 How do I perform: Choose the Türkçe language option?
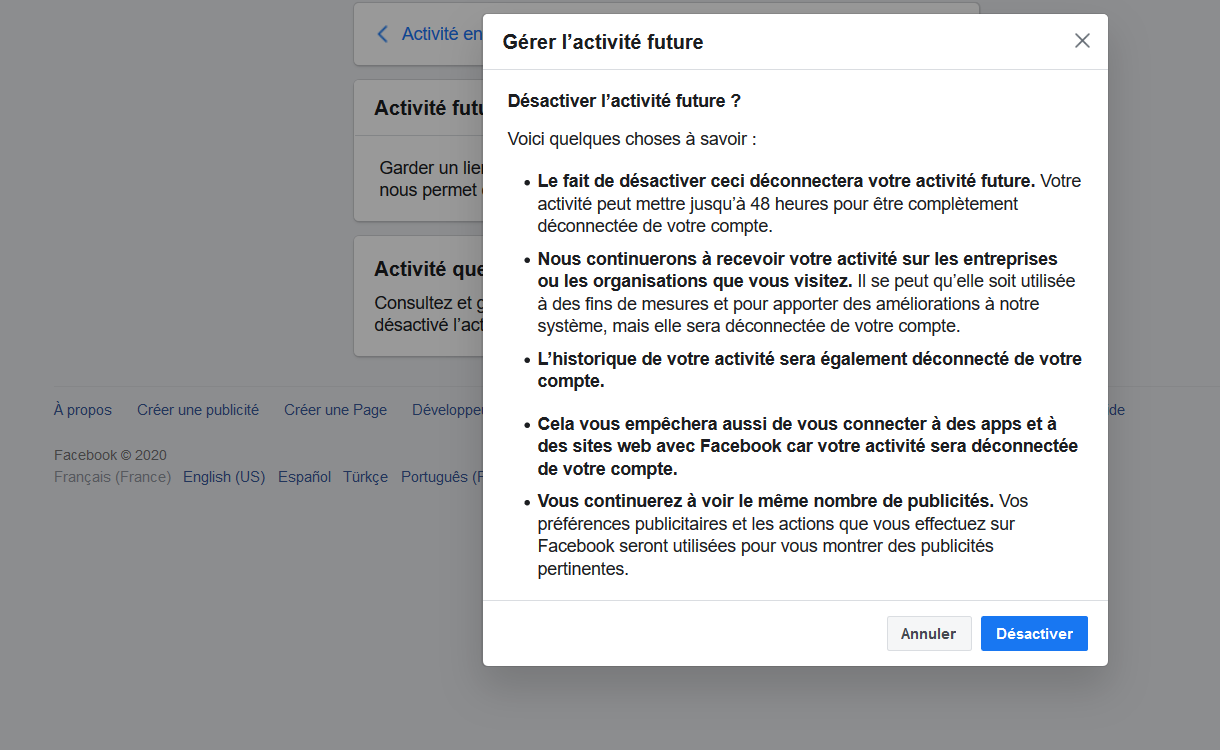pos(365,477)
